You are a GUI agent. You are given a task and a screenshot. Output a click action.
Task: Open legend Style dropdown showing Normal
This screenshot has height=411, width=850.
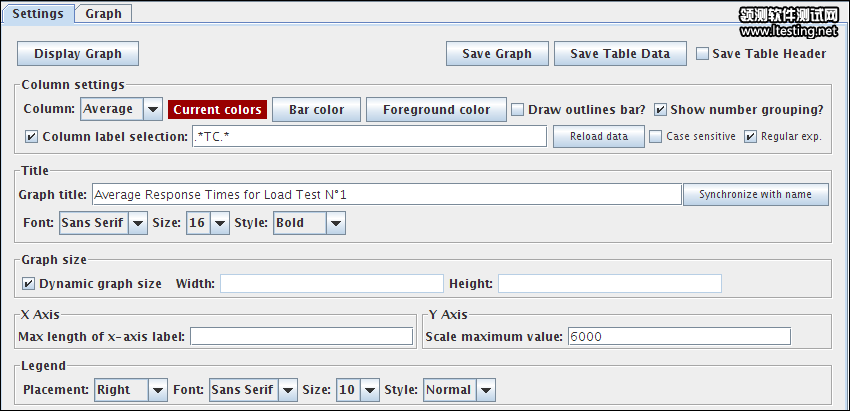pos(459,390)
